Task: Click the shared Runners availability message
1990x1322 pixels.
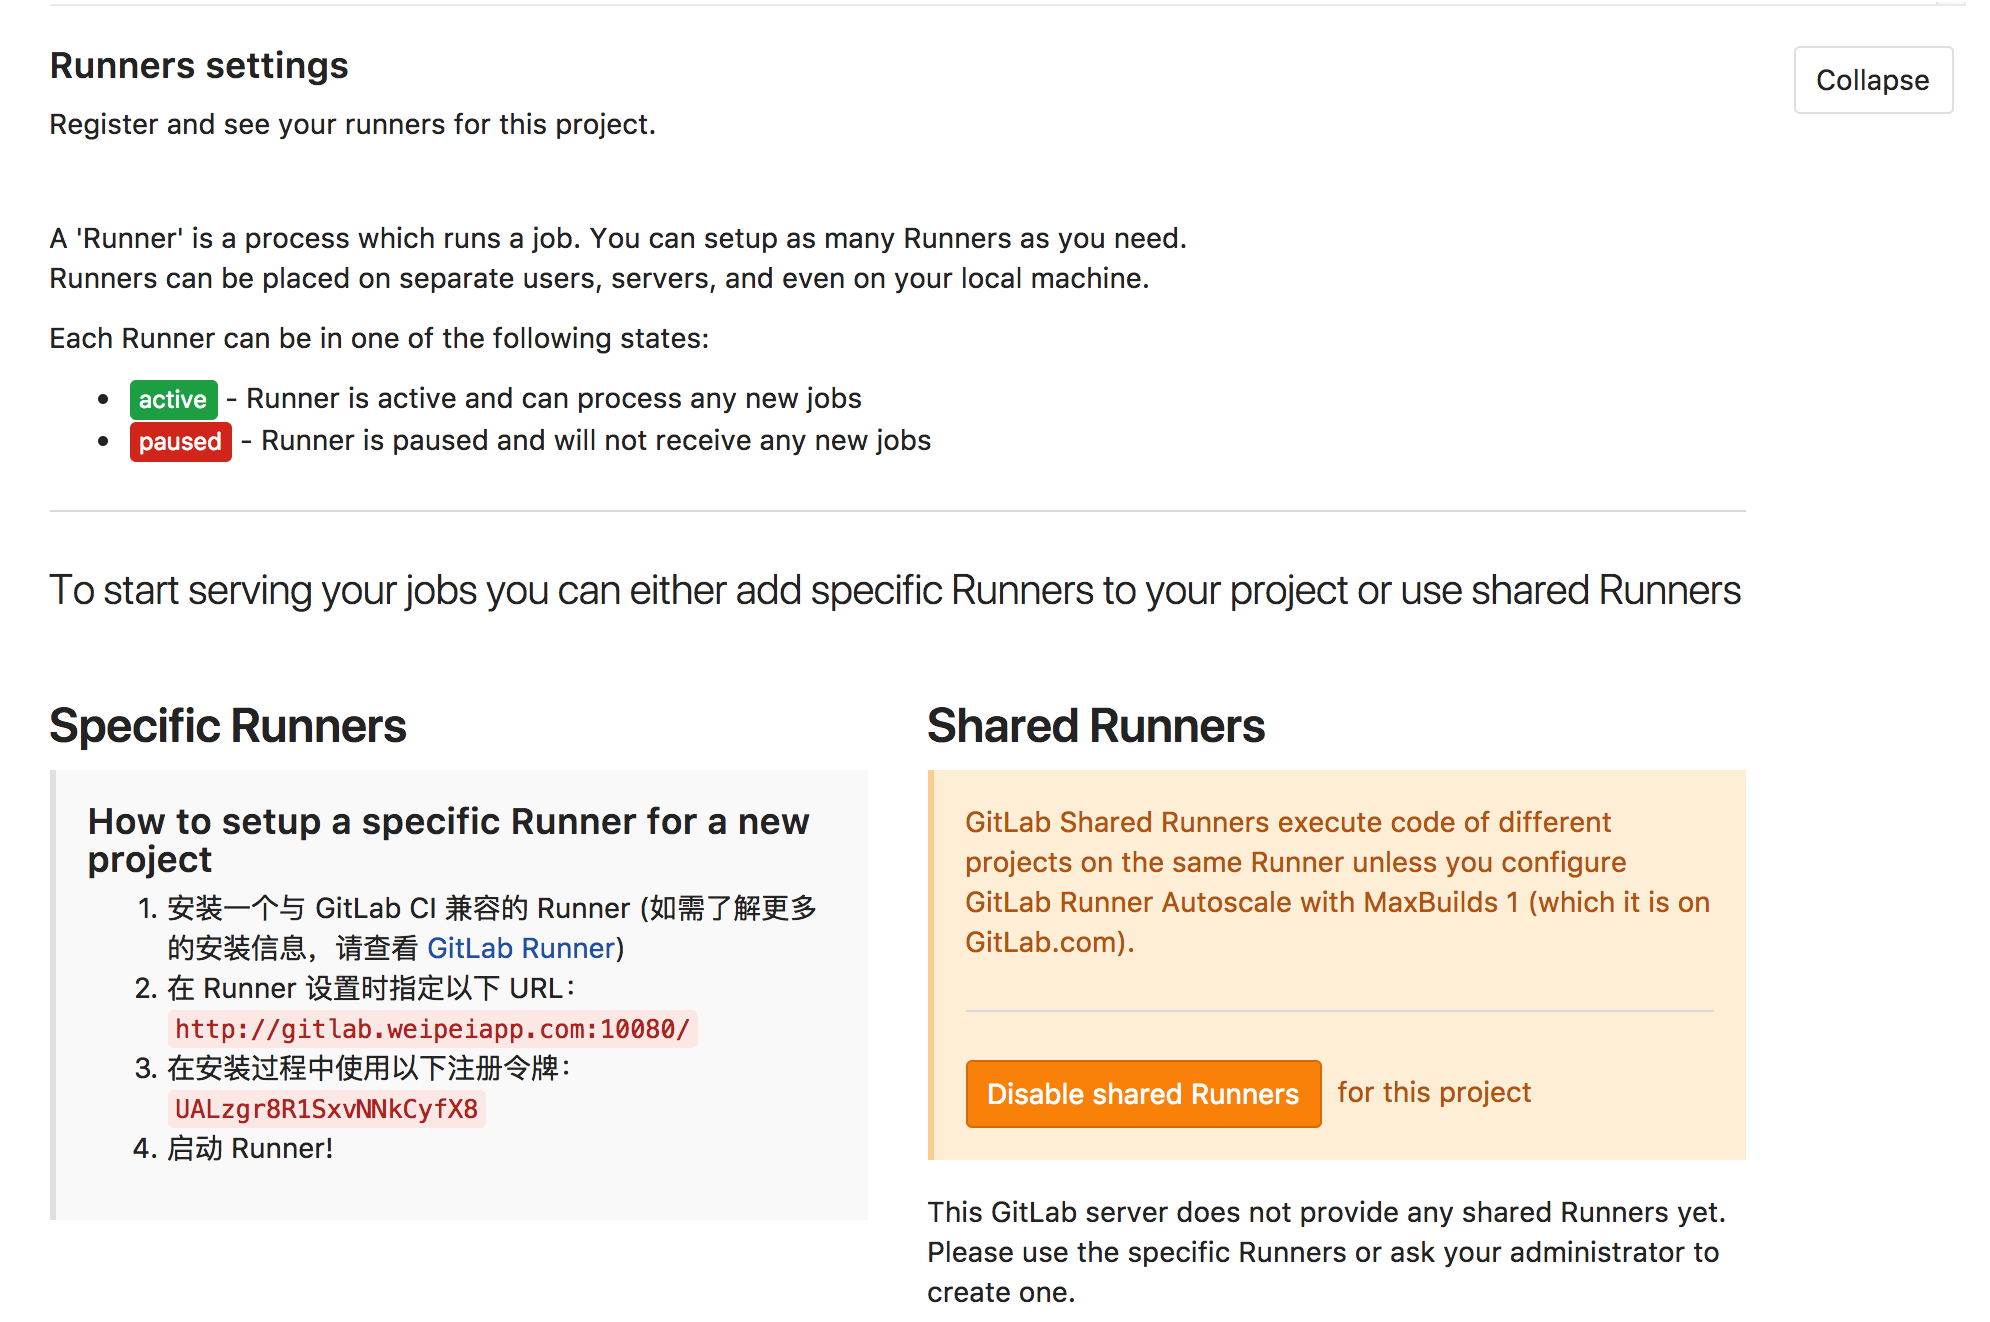Action: tap(1327, 1252)
